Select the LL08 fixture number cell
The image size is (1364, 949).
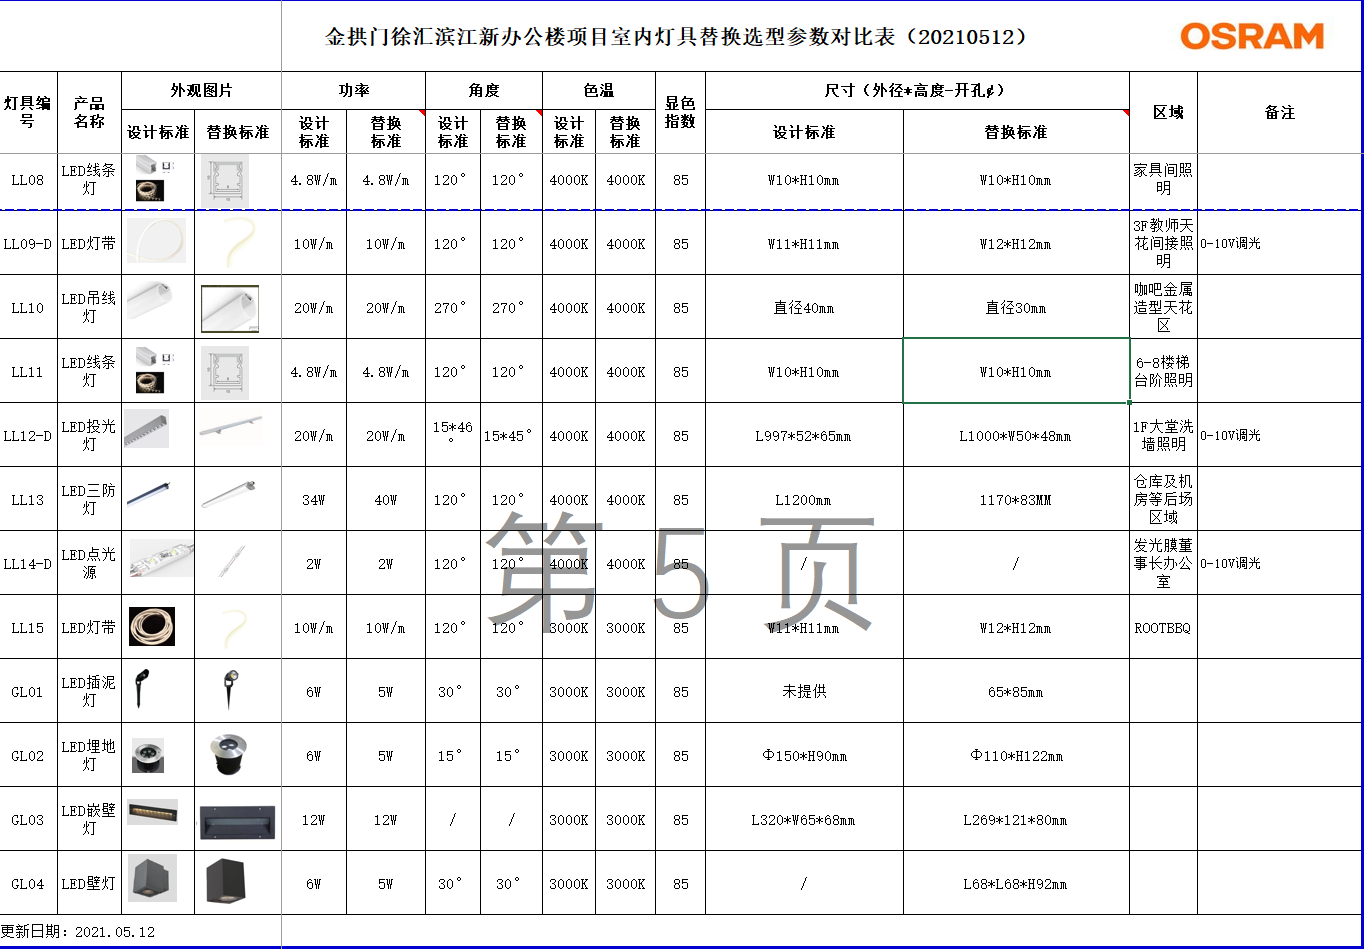click(28, 181)
